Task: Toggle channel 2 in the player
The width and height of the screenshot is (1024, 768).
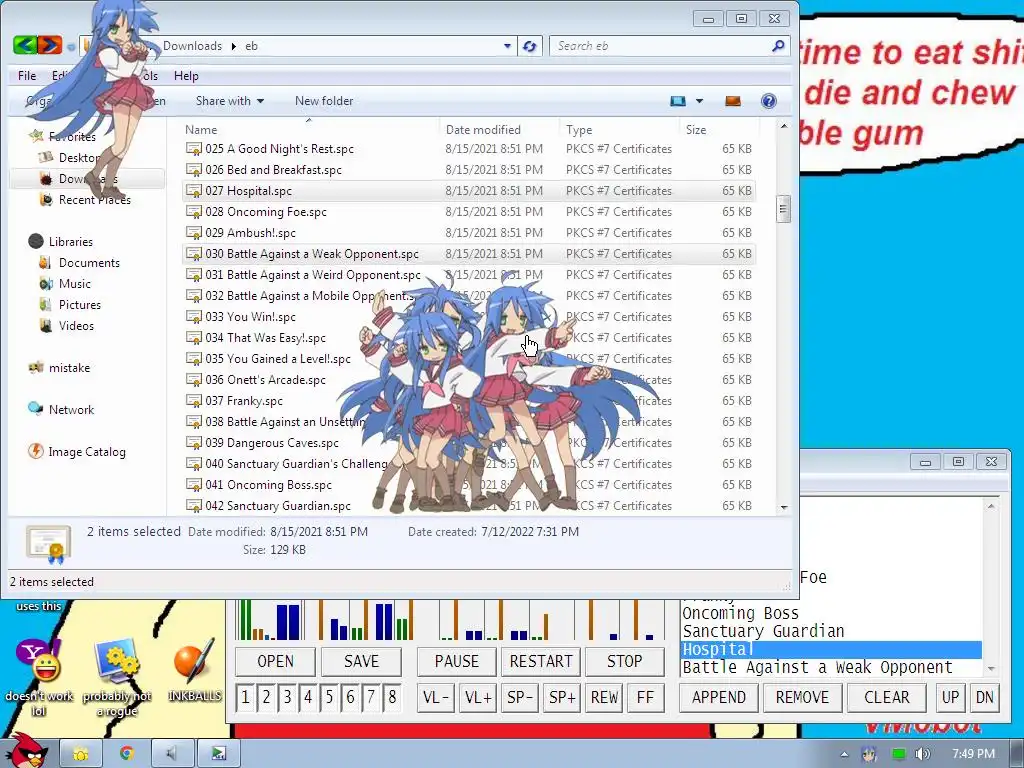Action: [x=266, y=697]
